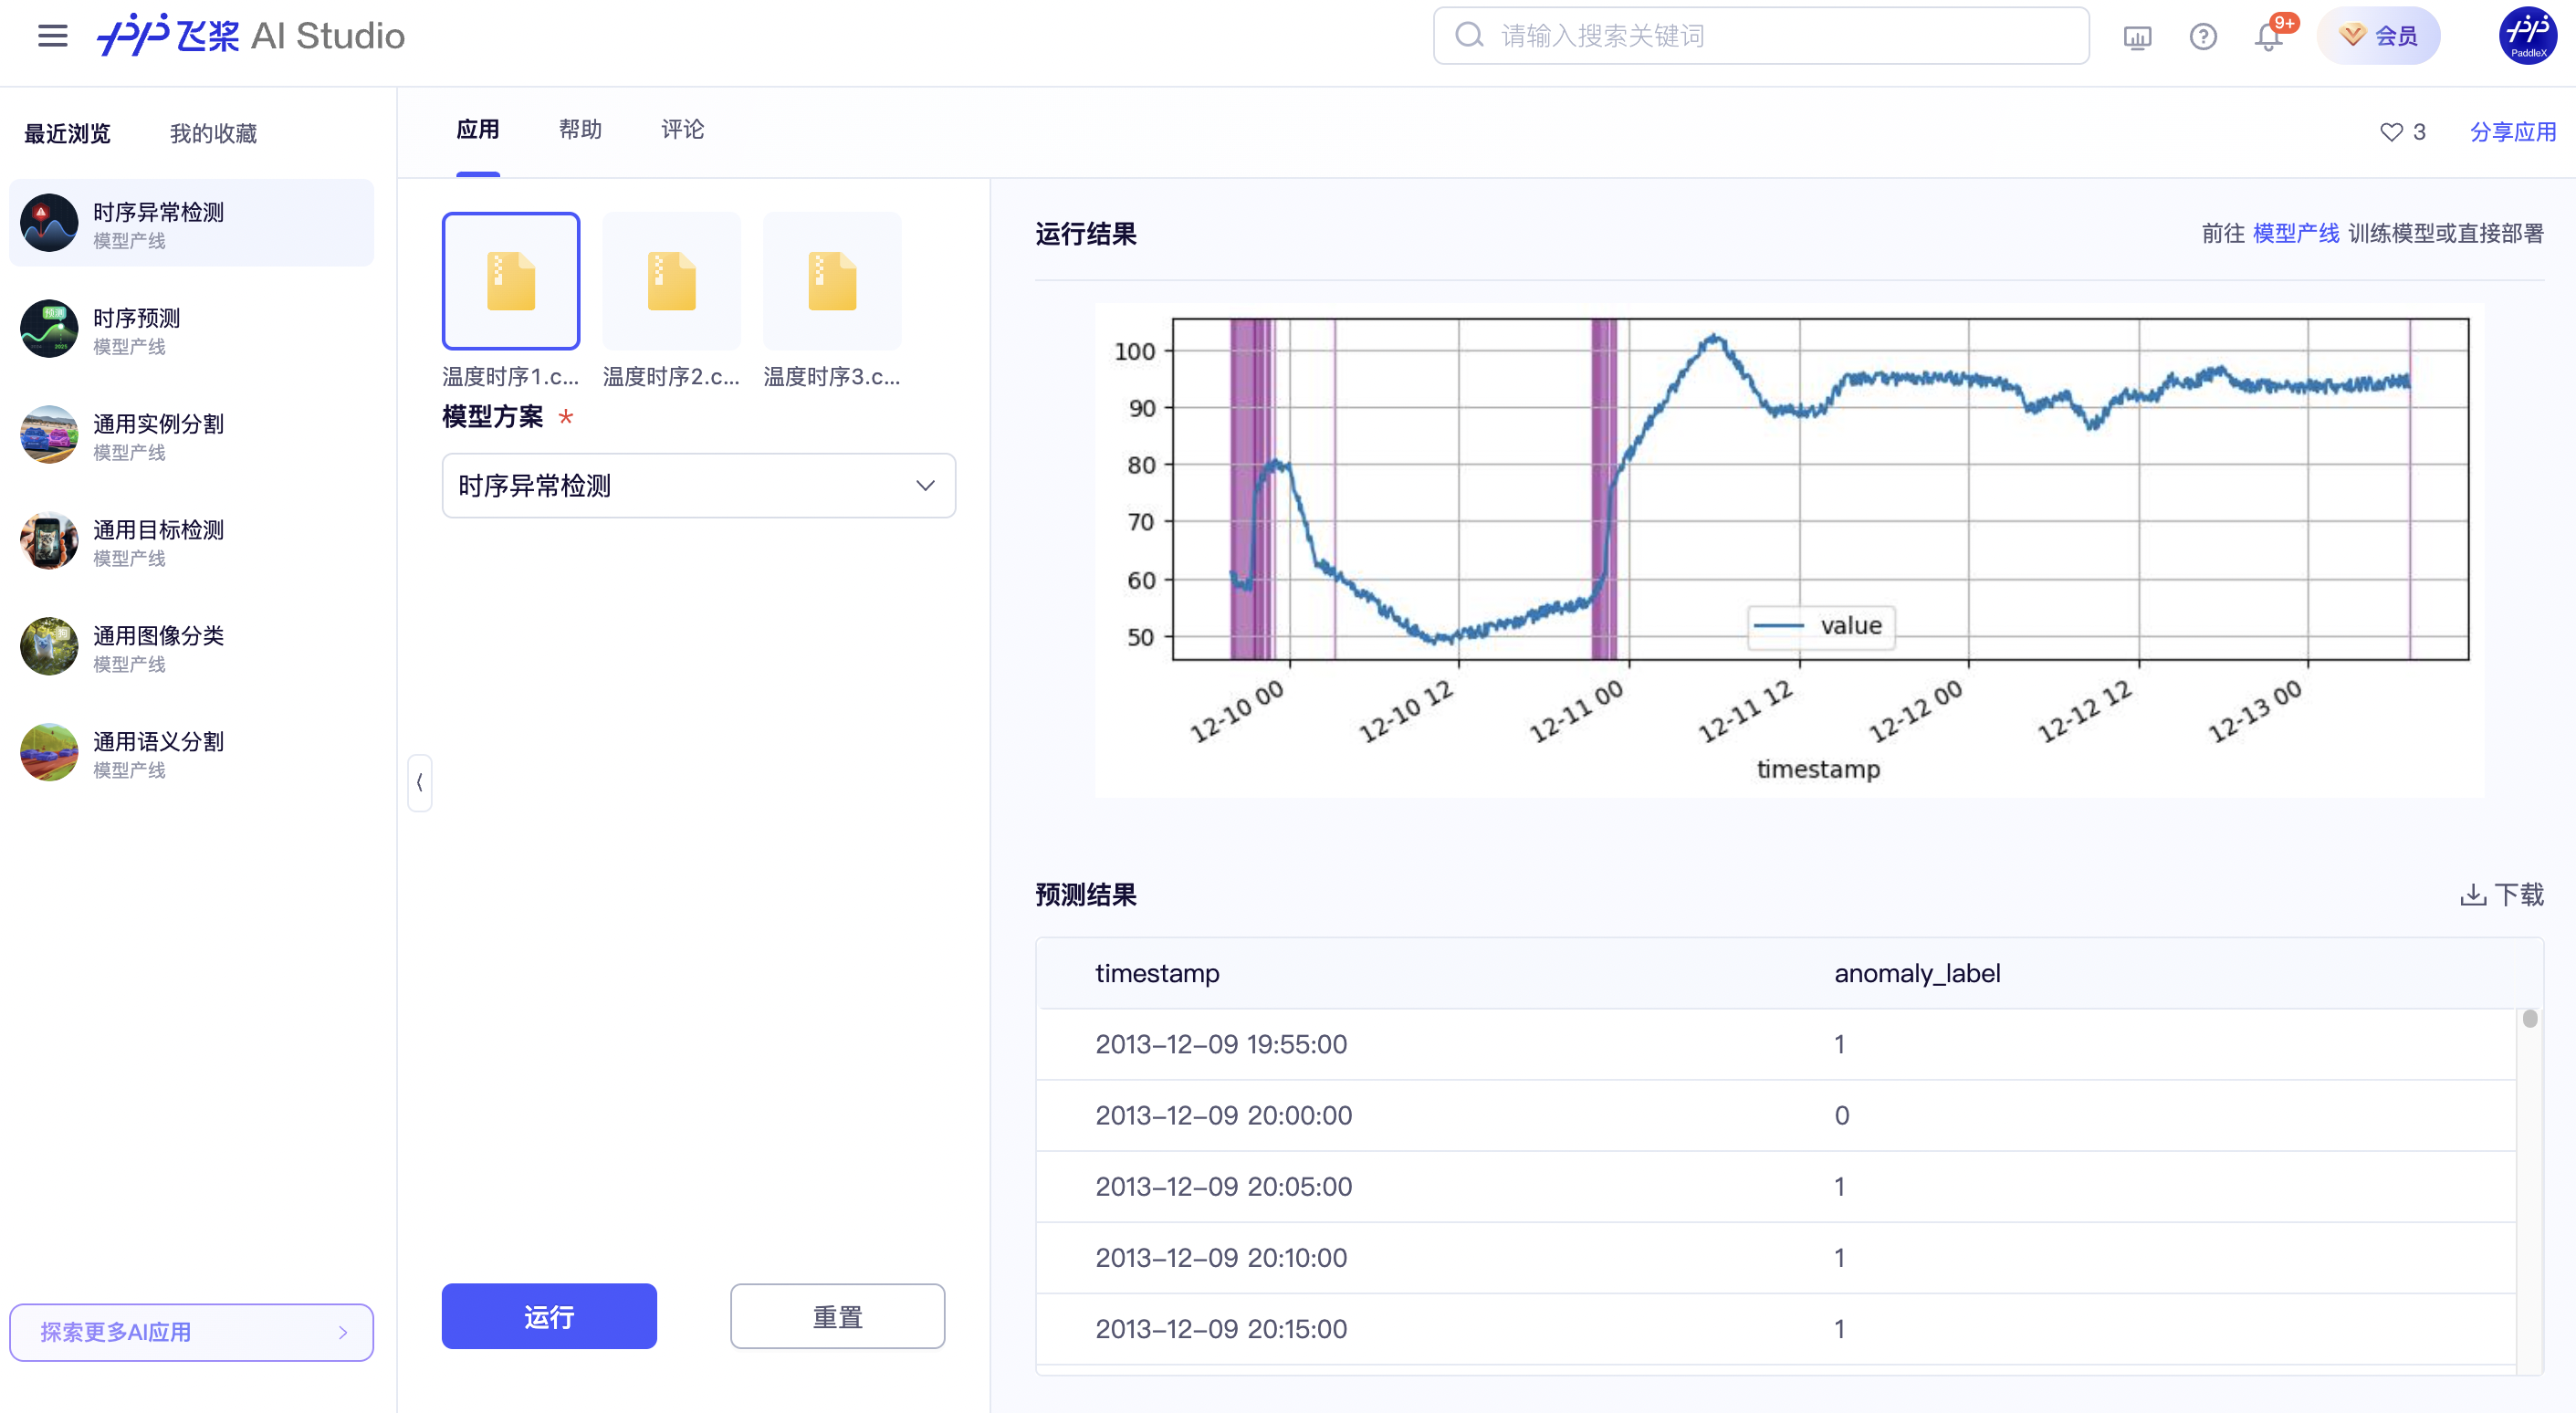Switch to the 帮助 tab

click(580, 130)
